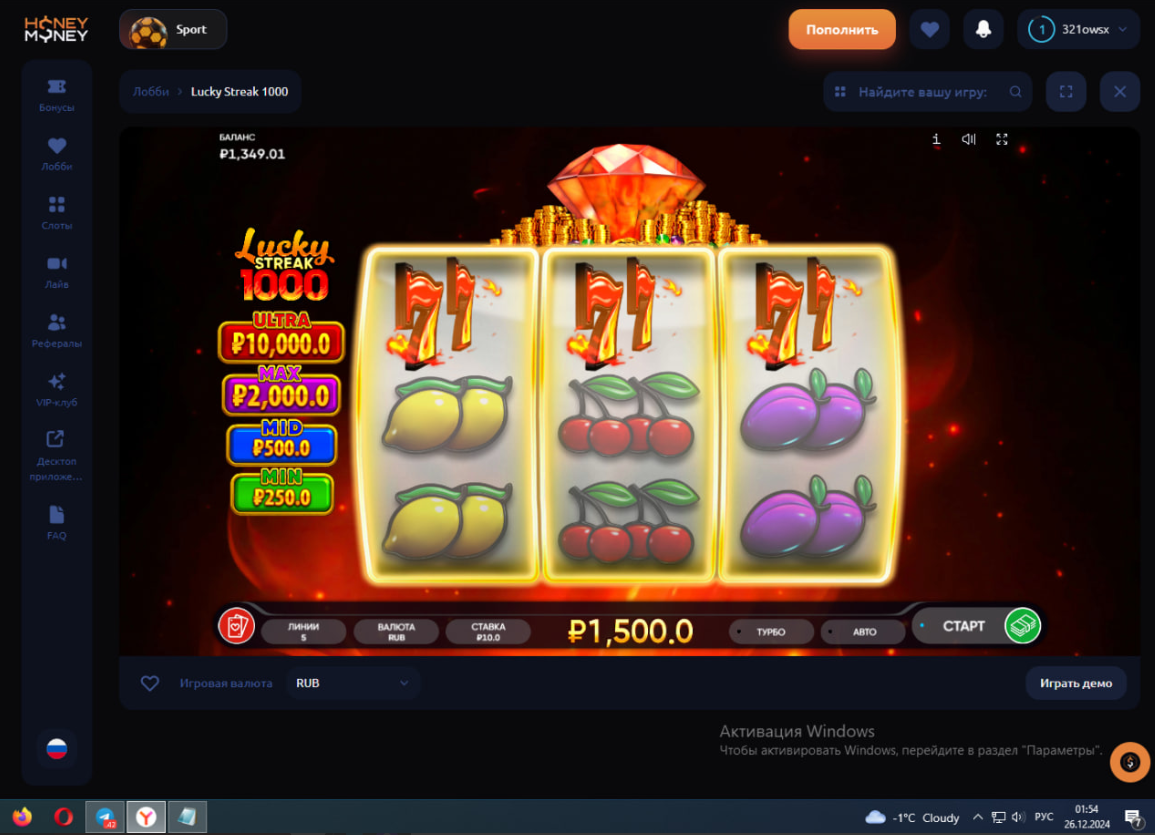The width and height of the screenshot is (1155, 835).
Task: Click the game search field
Action: (927, 92)
